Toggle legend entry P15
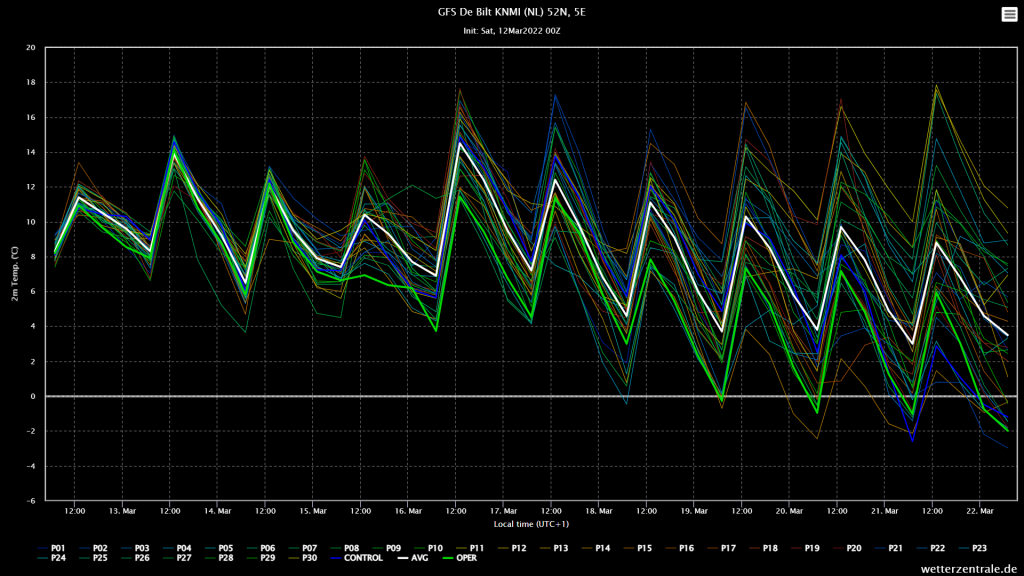This screenshot has width=1024, height=576. (637, 549)
